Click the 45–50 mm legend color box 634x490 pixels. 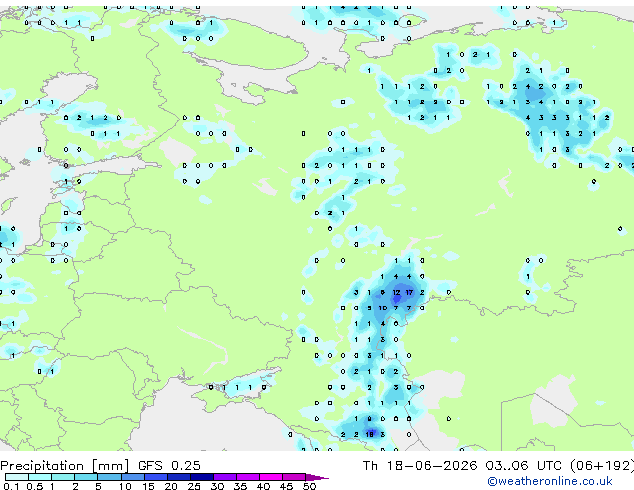[294, 477]
